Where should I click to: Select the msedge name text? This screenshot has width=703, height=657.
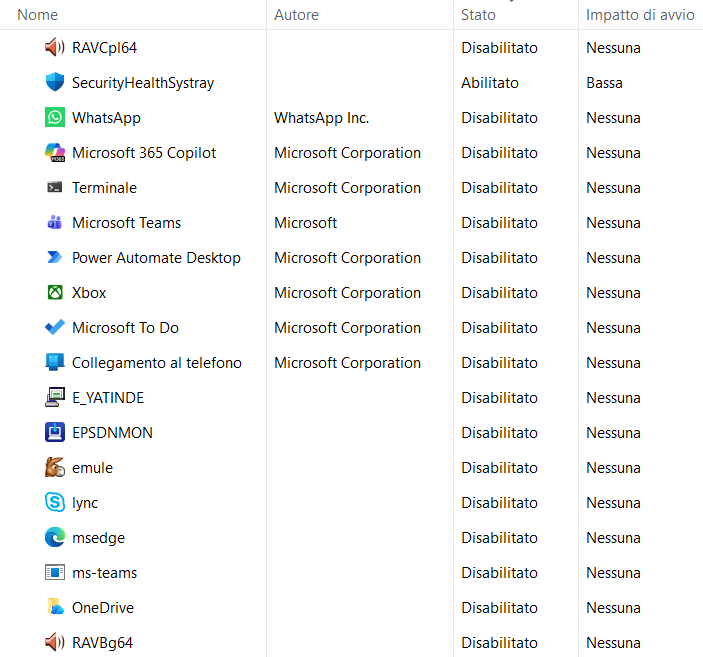tap(98, 537)
